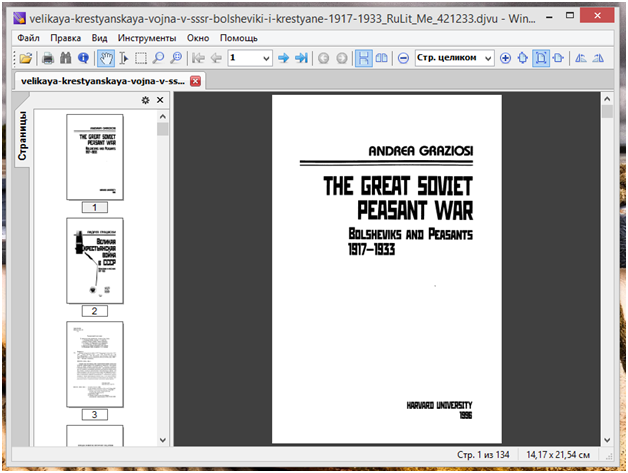Click 'Стр. 1 из 134' status text
The width and height of the screenshot is (628, 473).
click(x=483, y=455)
